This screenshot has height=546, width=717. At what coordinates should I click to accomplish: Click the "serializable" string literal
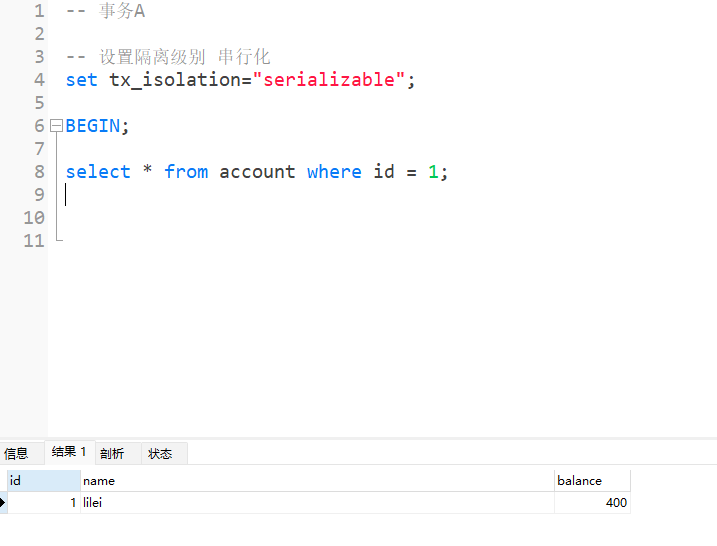click(x=329, y=80)
